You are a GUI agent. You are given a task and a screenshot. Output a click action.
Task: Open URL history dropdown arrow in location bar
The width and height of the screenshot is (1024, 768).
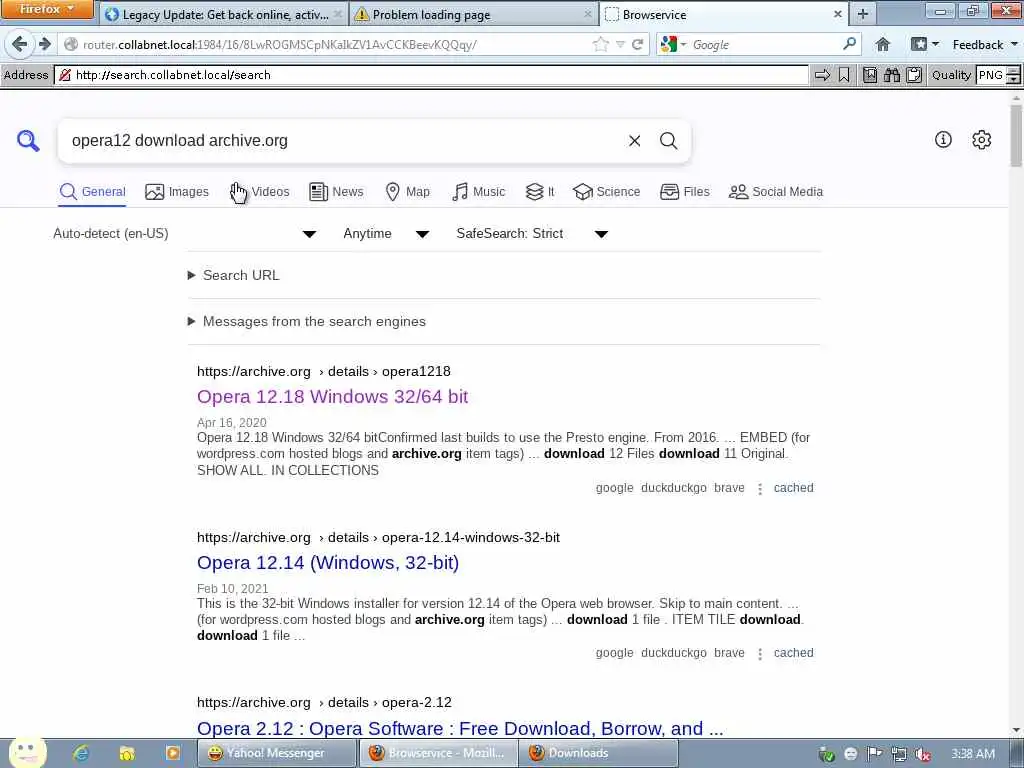tap(620, 44)
